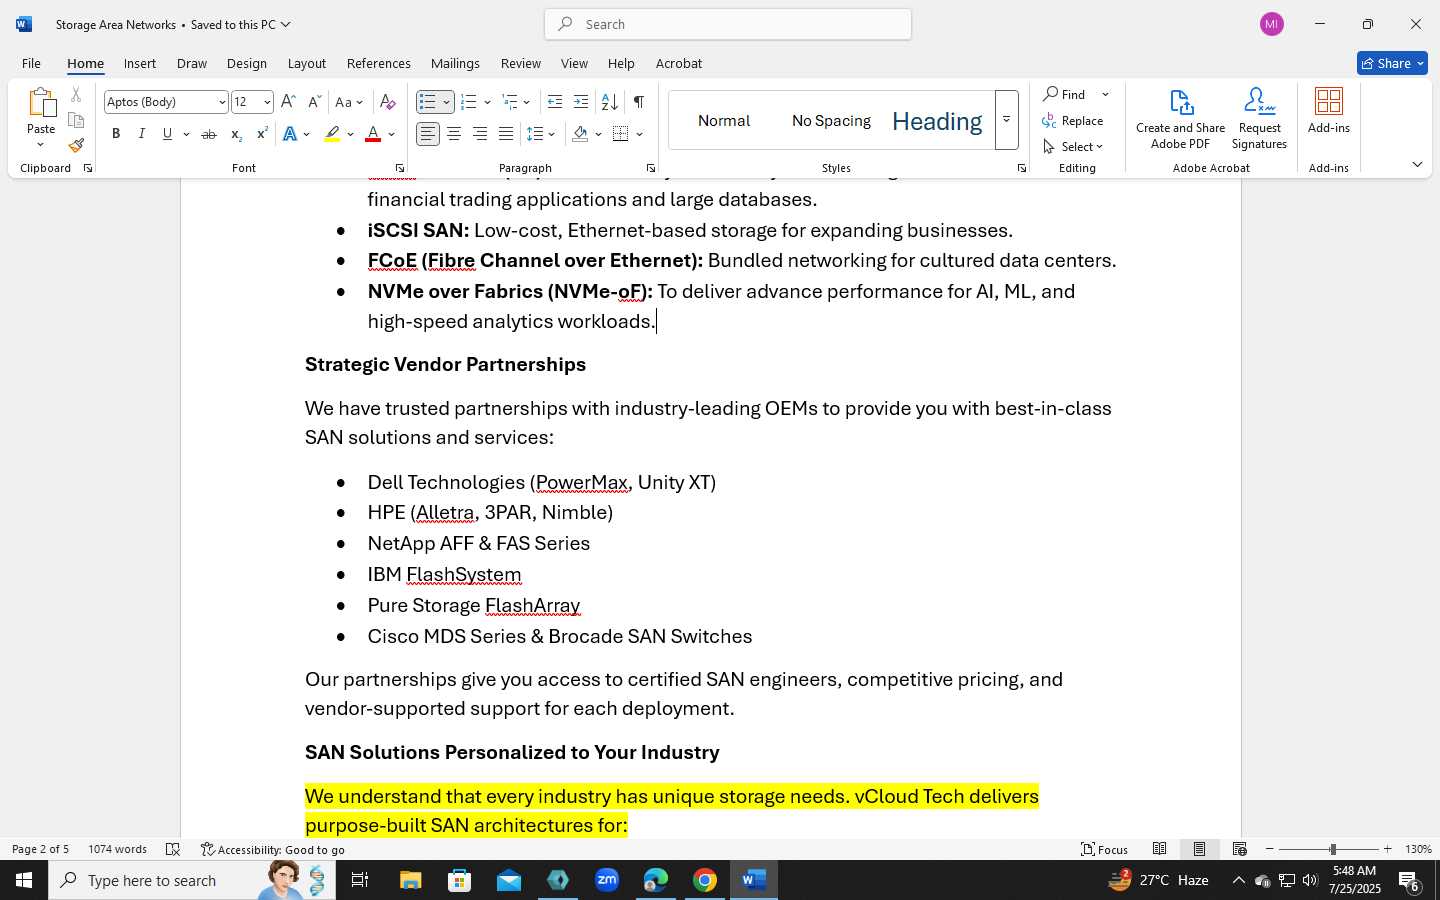Toggle Strikethrough formatting
The image size is (1440, 900).
point(208,134)
